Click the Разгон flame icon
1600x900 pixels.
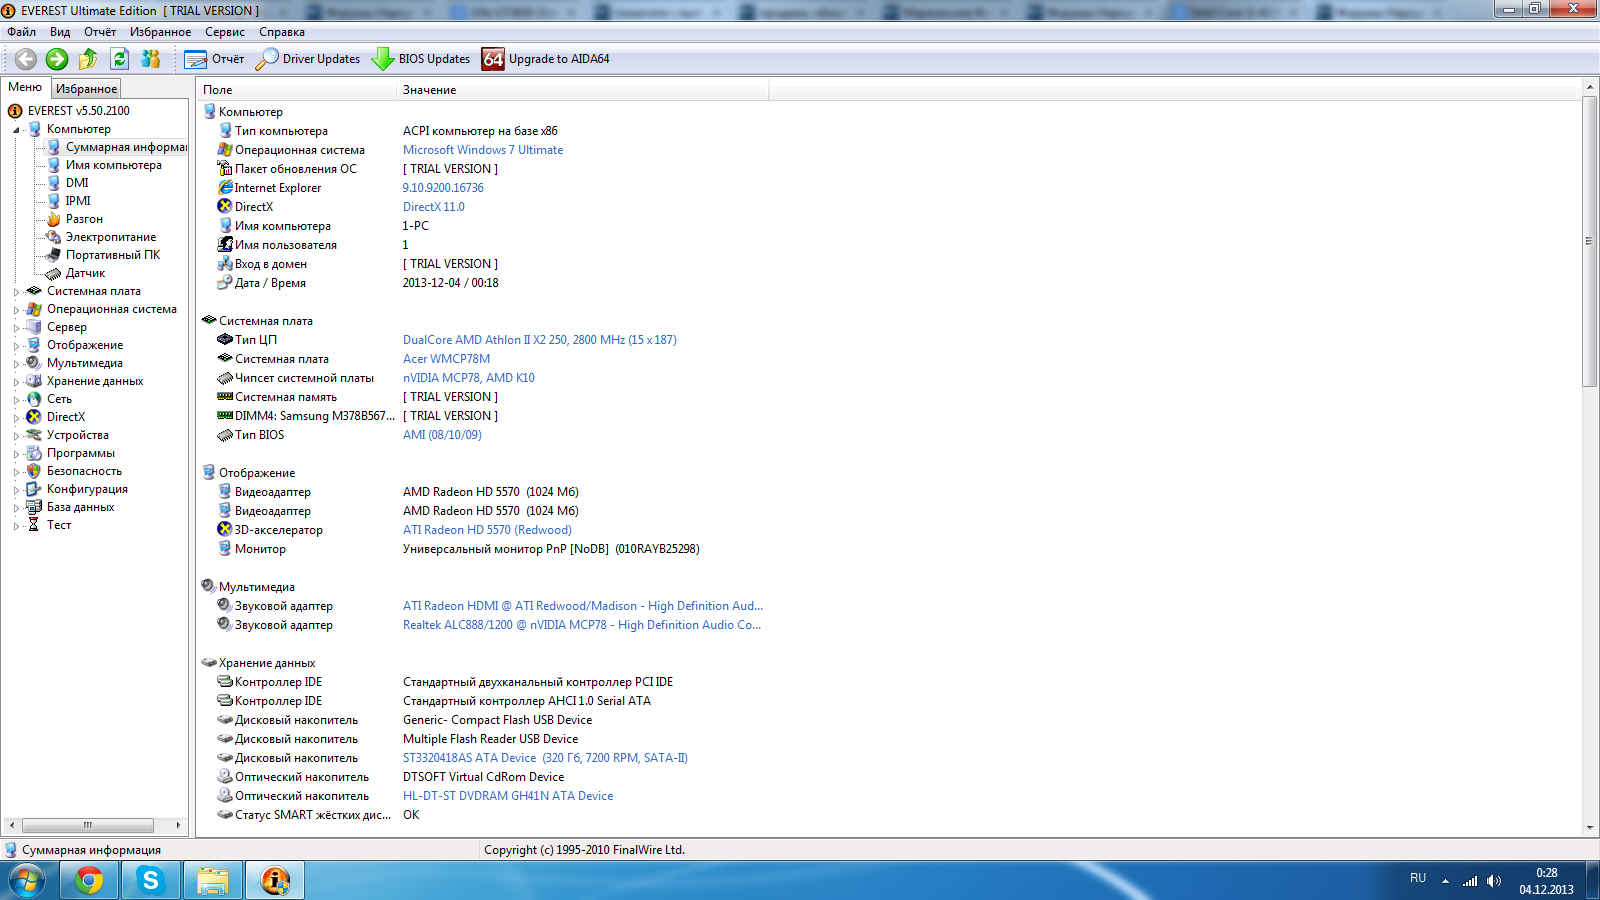click(x=54, y=219)
